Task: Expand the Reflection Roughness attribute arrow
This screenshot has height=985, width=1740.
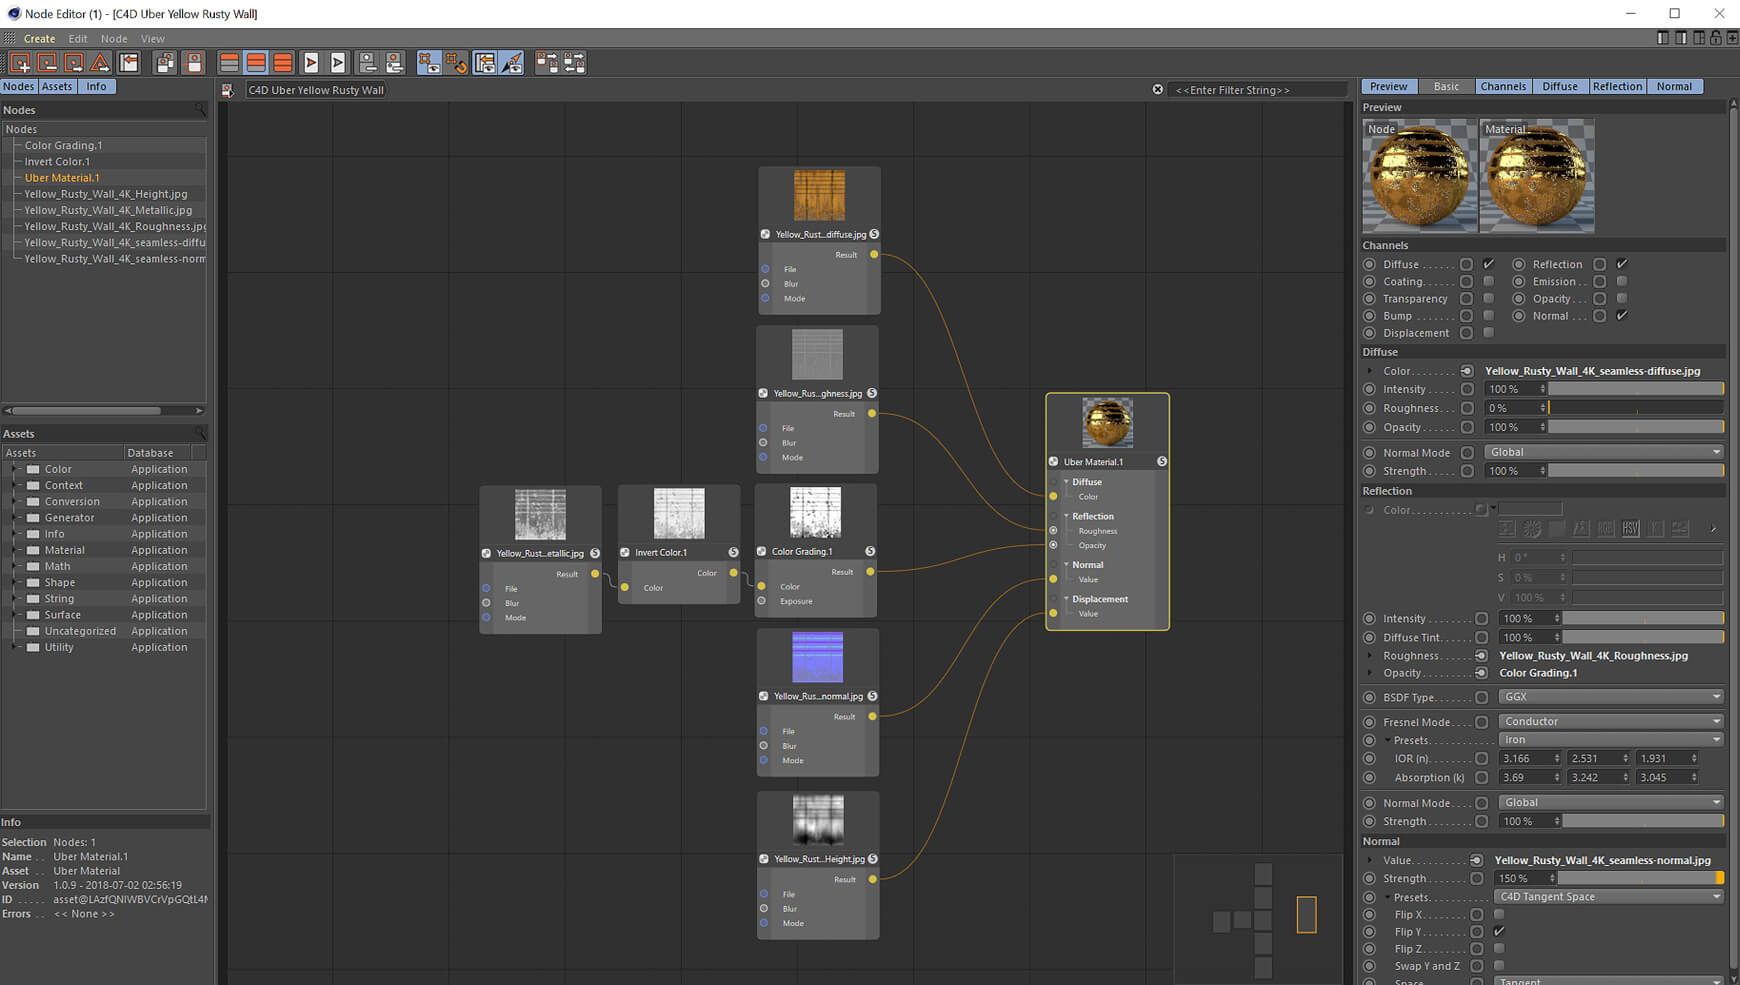Action: pyautogui.click(x=1370, y=656)
